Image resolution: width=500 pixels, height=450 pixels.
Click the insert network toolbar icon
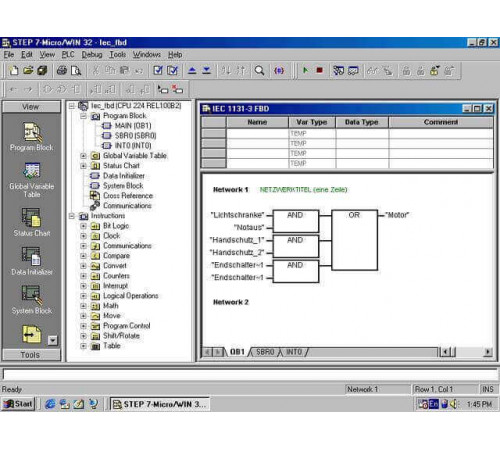163,89
